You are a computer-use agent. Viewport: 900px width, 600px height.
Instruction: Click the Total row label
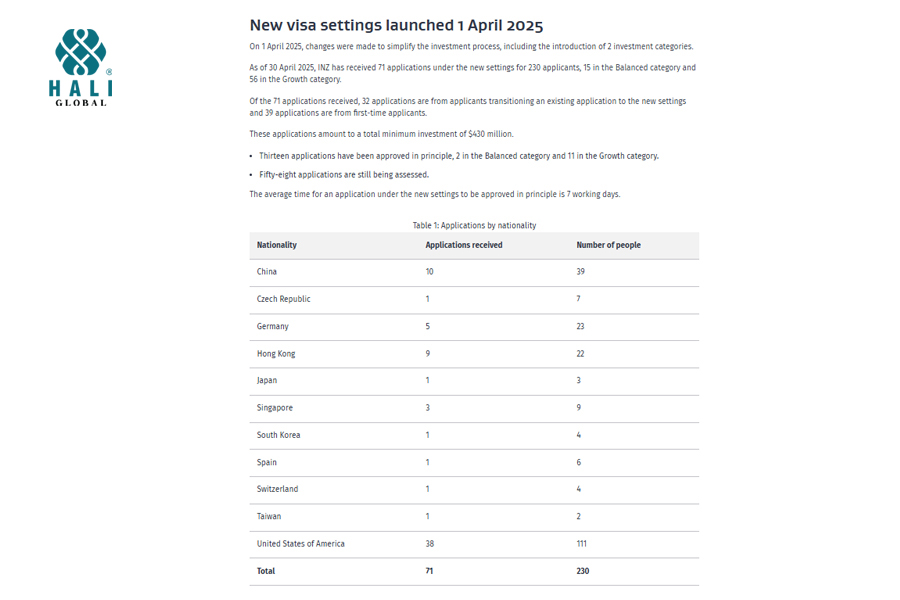pos(266,571)
